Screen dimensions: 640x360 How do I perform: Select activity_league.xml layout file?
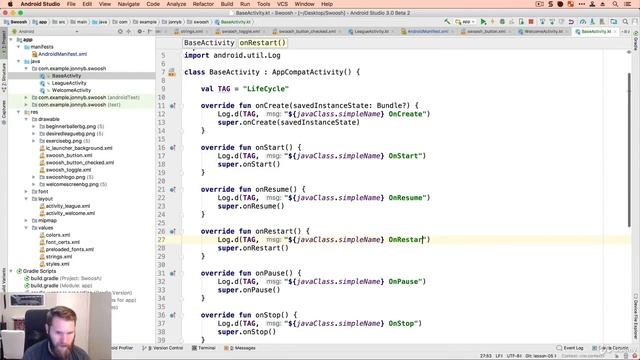(x=68, y=206)
